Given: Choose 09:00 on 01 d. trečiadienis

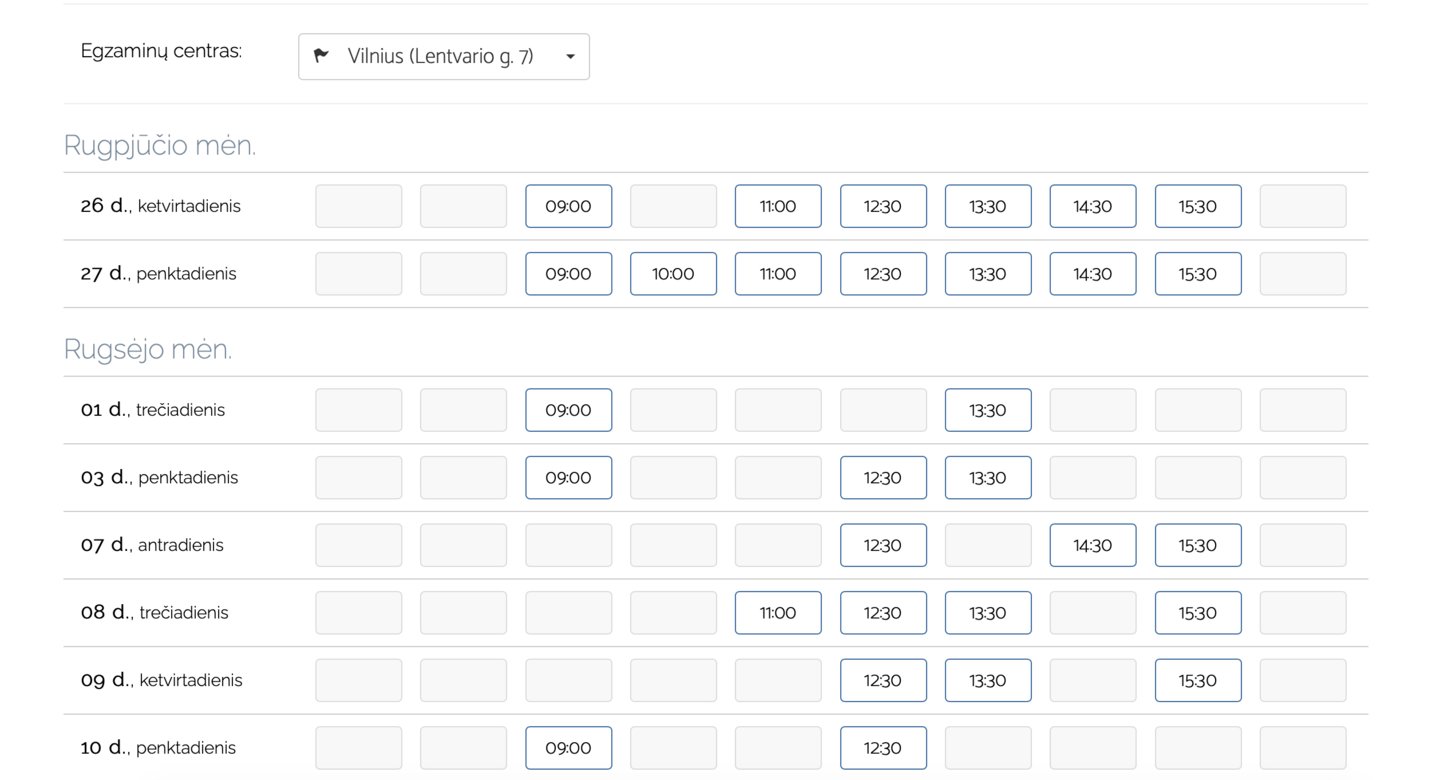Looking at the screenshot, I should tap(568, 410).
